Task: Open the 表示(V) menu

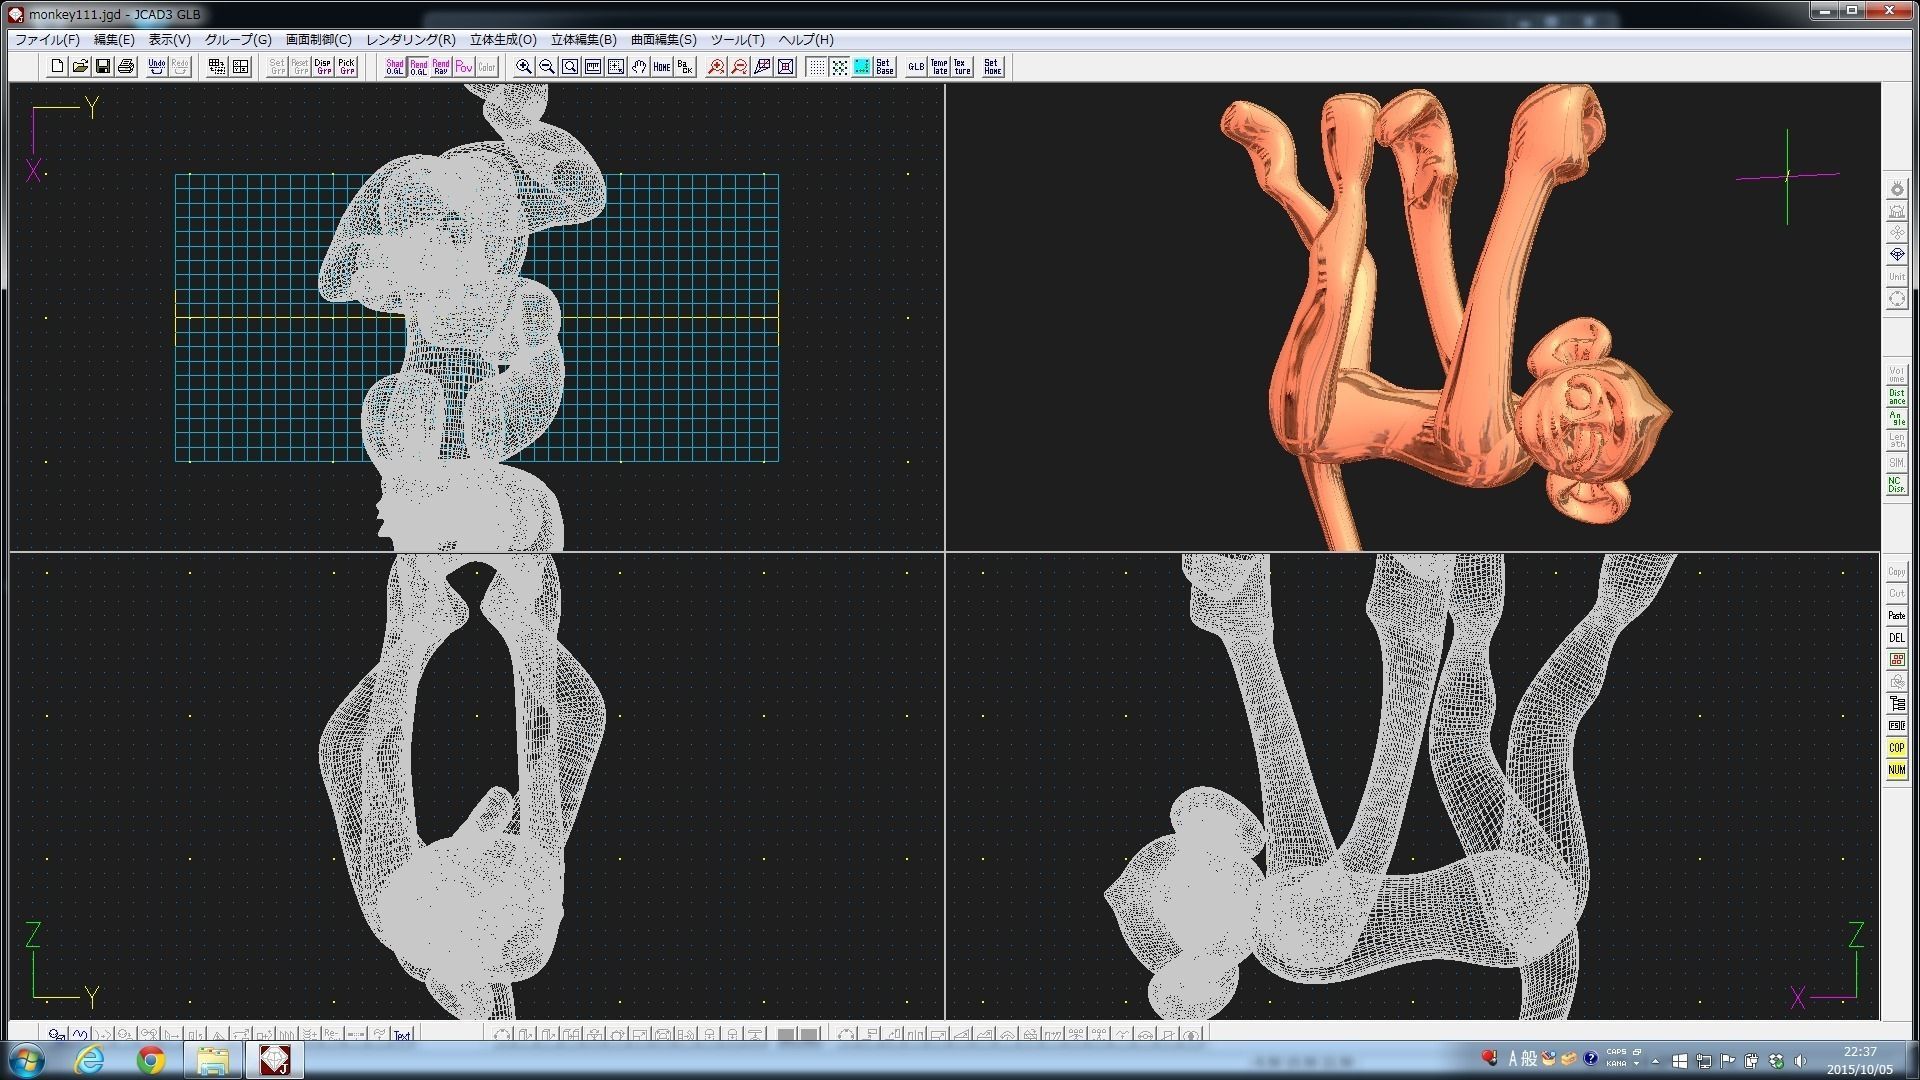Action: tap(170, 40)
